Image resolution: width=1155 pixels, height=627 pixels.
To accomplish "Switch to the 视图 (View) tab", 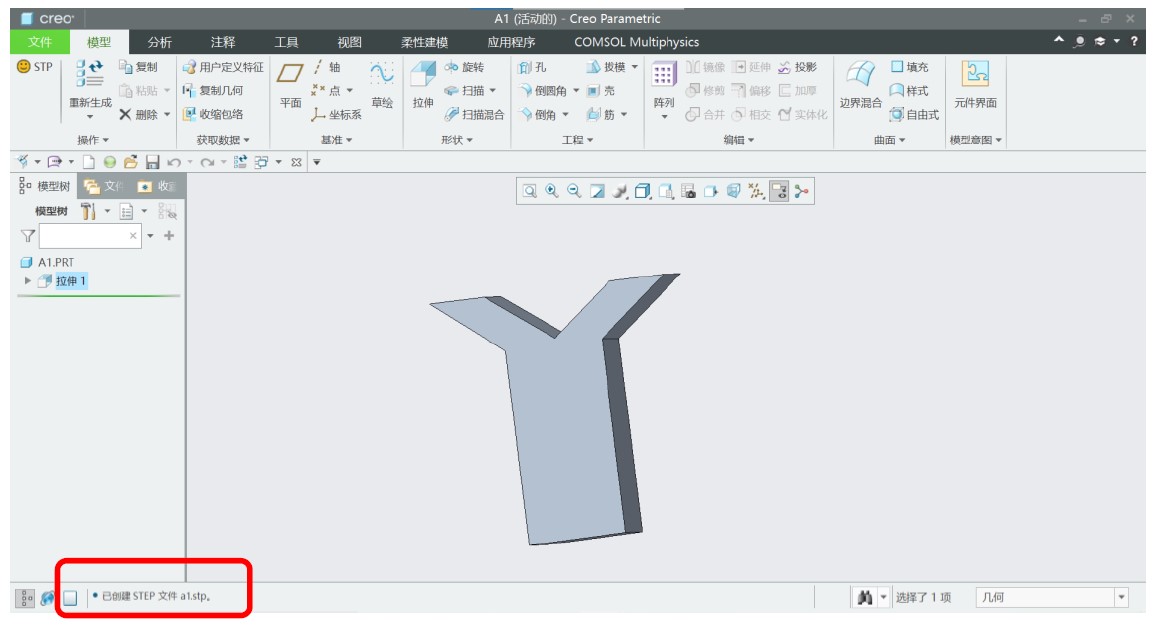I will pyautogui.click(x=349, y=42).
